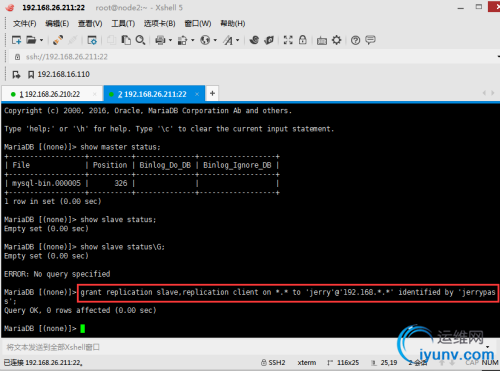The height and width of the screenshot is (371, 500).
Task: Click 'Query OK, 0 rows affected' line
Action: click(80, 310)
